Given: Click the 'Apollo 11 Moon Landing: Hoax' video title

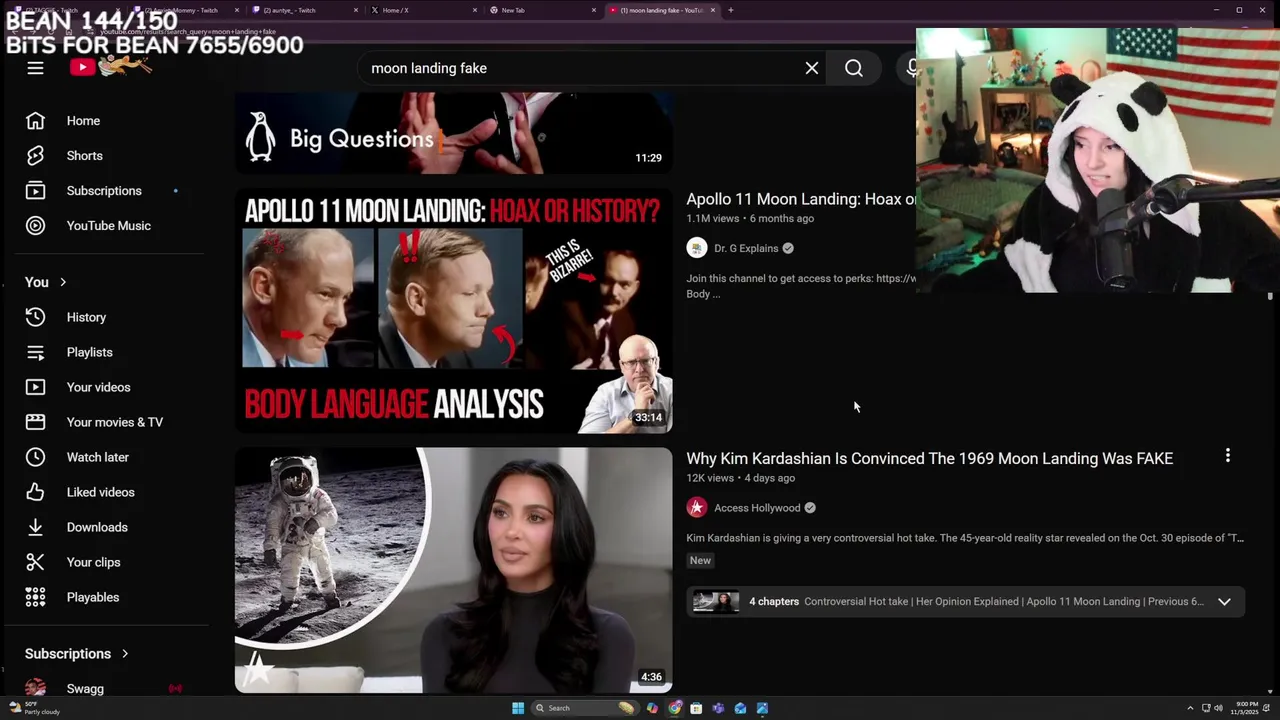Looking at the screenshot, I should pos(800,199).
